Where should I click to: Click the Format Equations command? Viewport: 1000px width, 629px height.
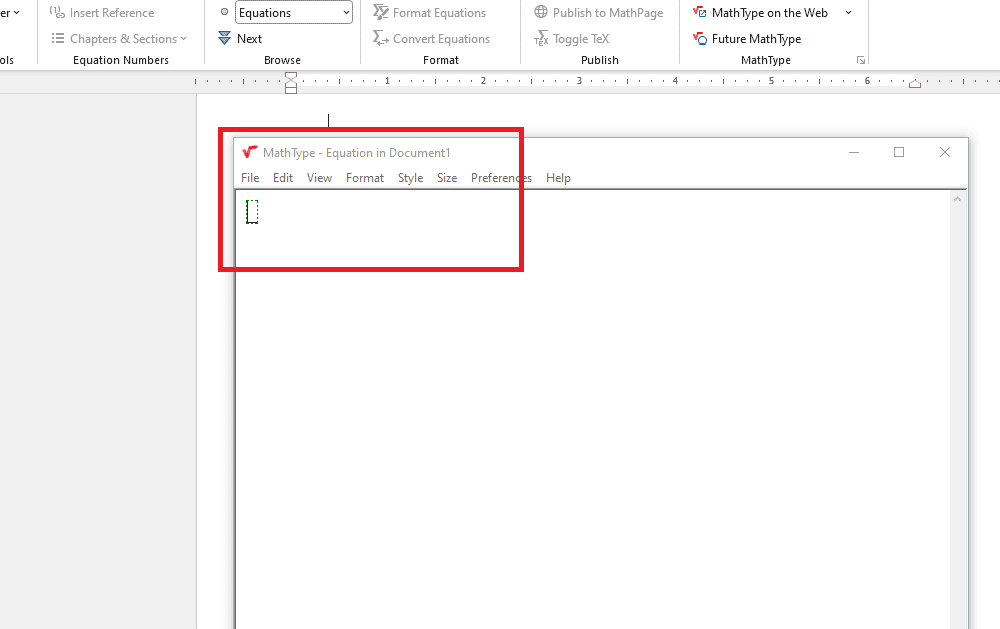[x=430, y=12]
